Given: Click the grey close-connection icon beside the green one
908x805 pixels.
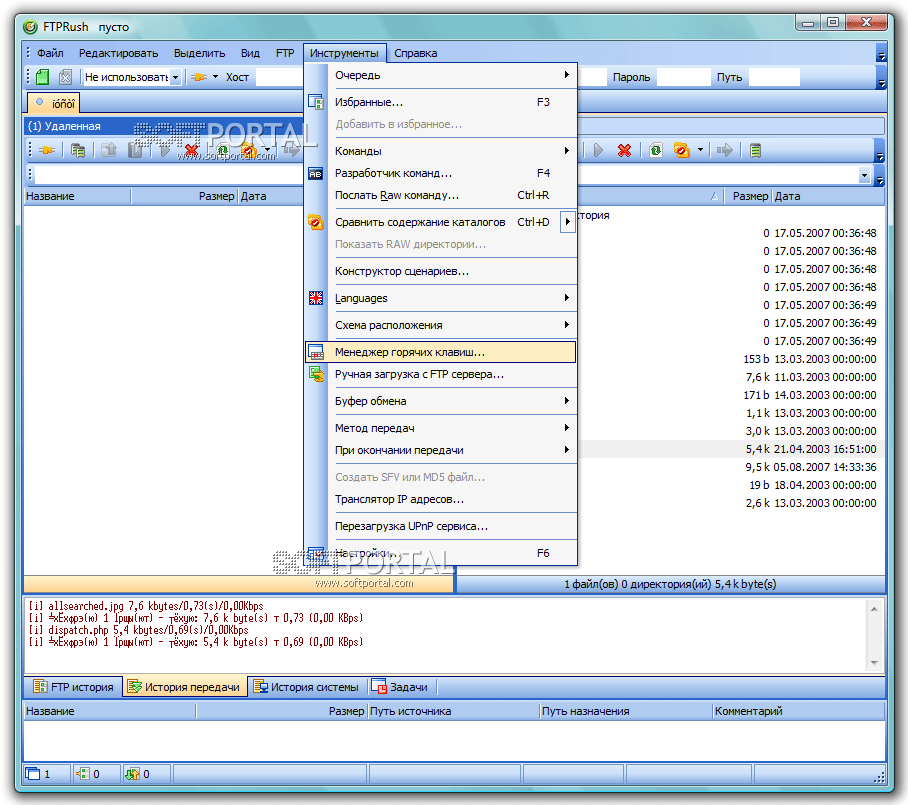Looking at the screenshot, I should [65, 77].
